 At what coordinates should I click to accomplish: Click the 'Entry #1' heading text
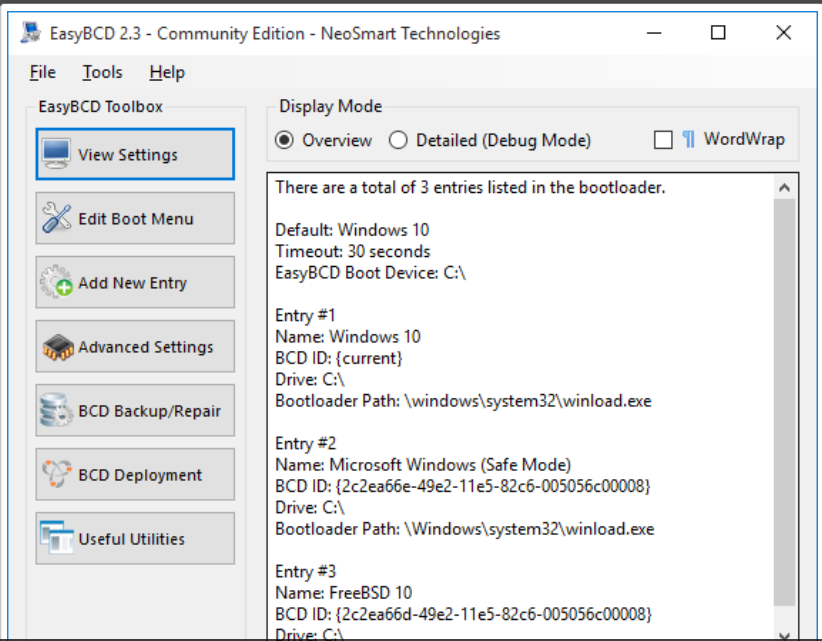305,316
